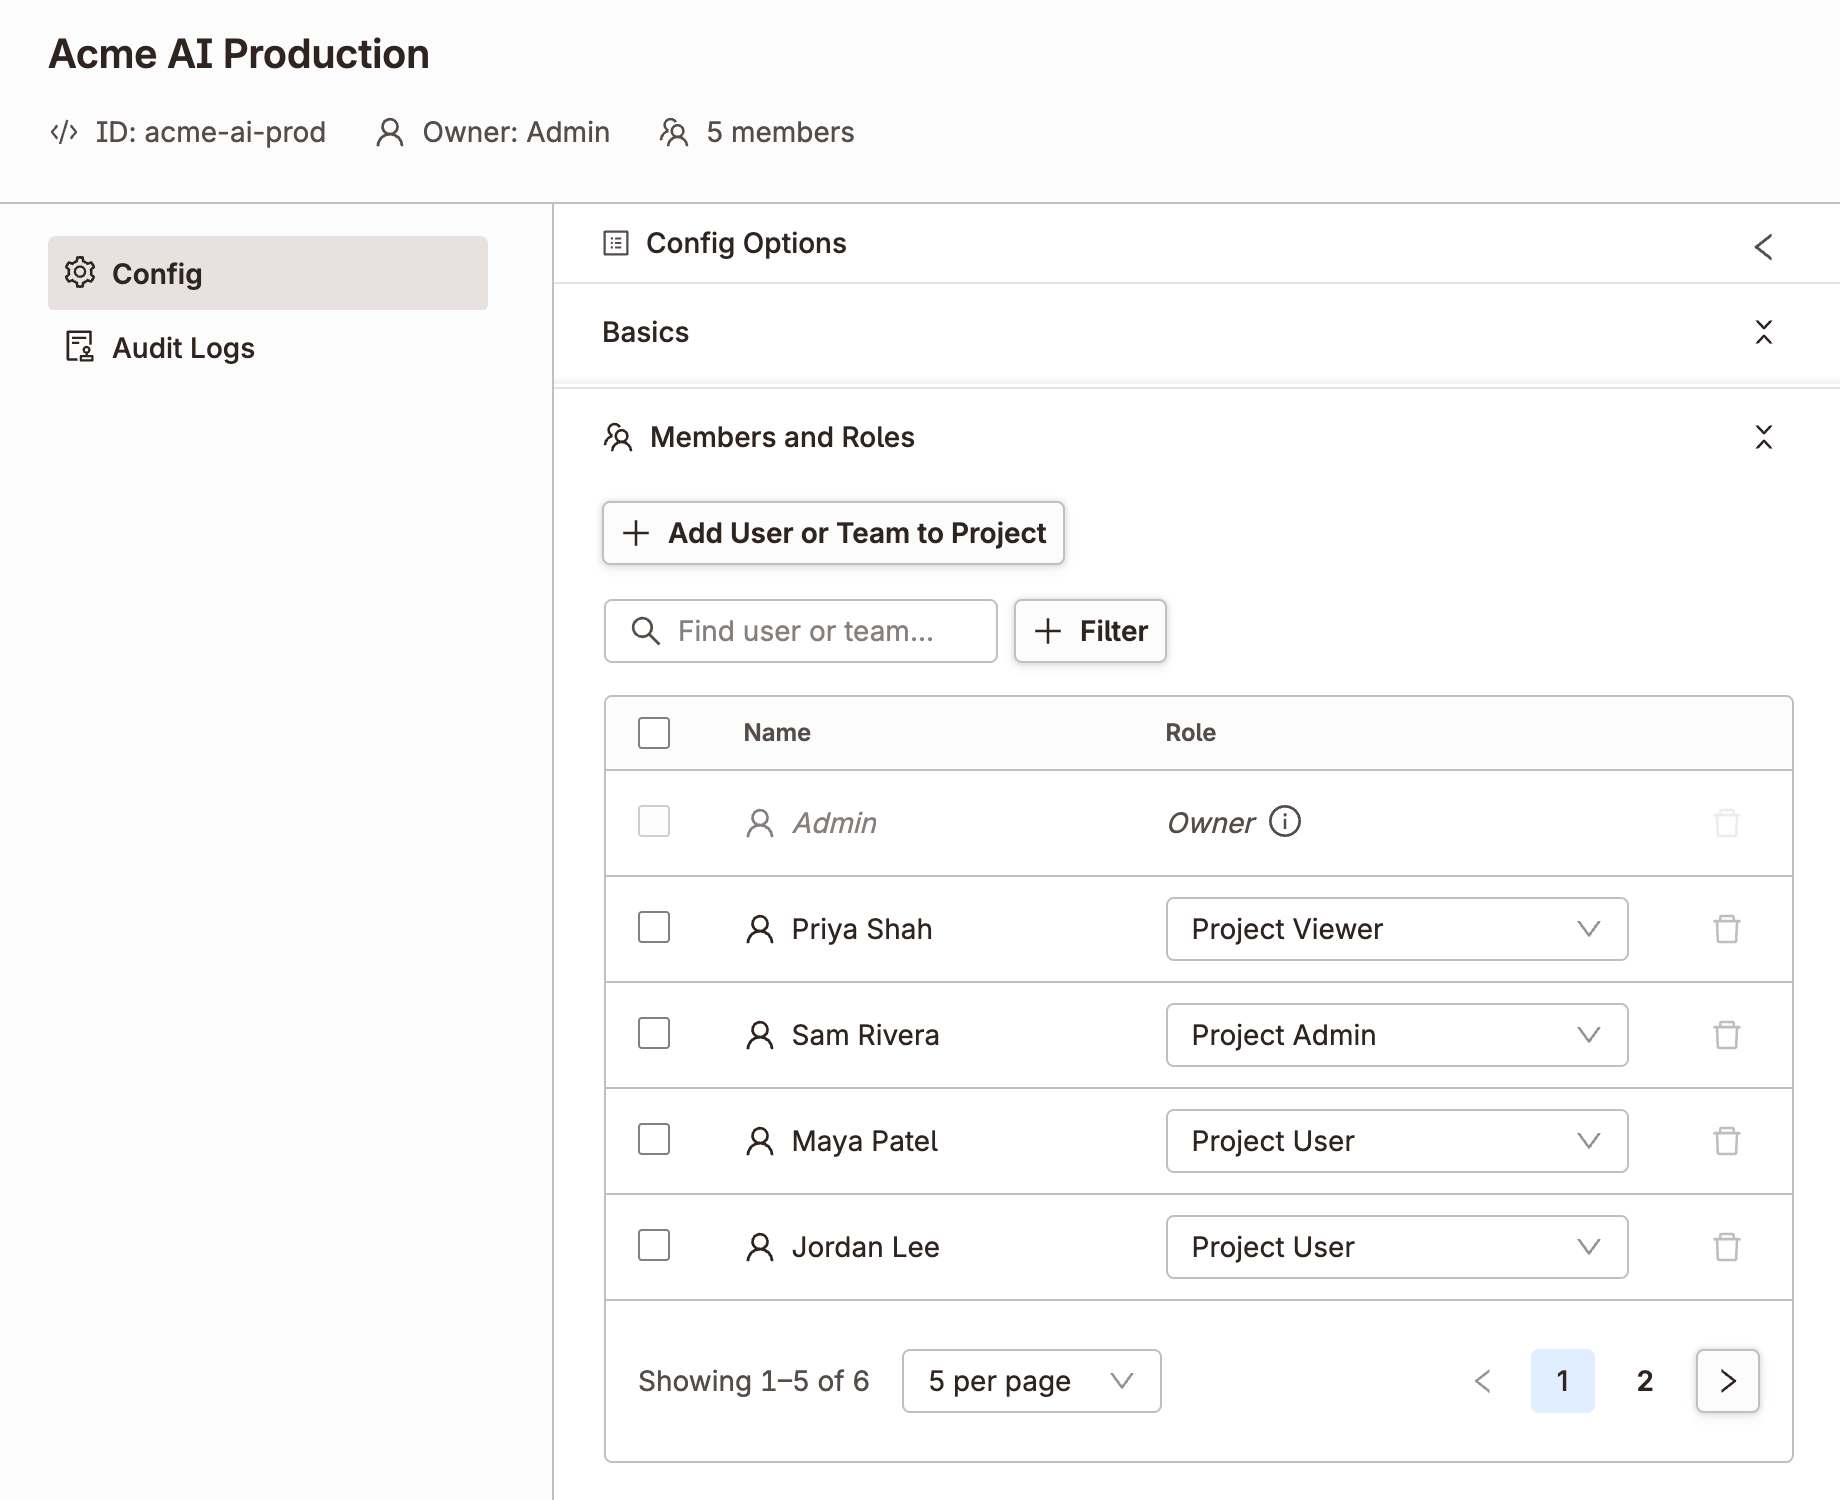Toggle the Admin row checkbox
This screenshot has width=1840, height=1500.
click(x=654, y=822)
